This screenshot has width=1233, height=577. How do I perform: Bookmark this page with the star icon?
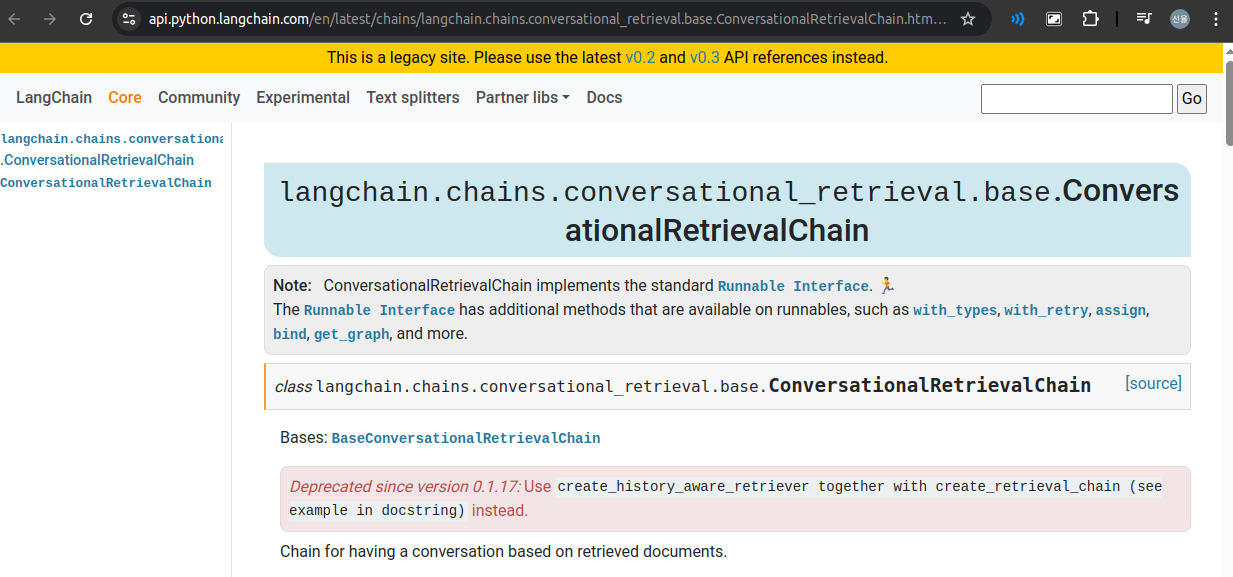[x=968, y=19]
